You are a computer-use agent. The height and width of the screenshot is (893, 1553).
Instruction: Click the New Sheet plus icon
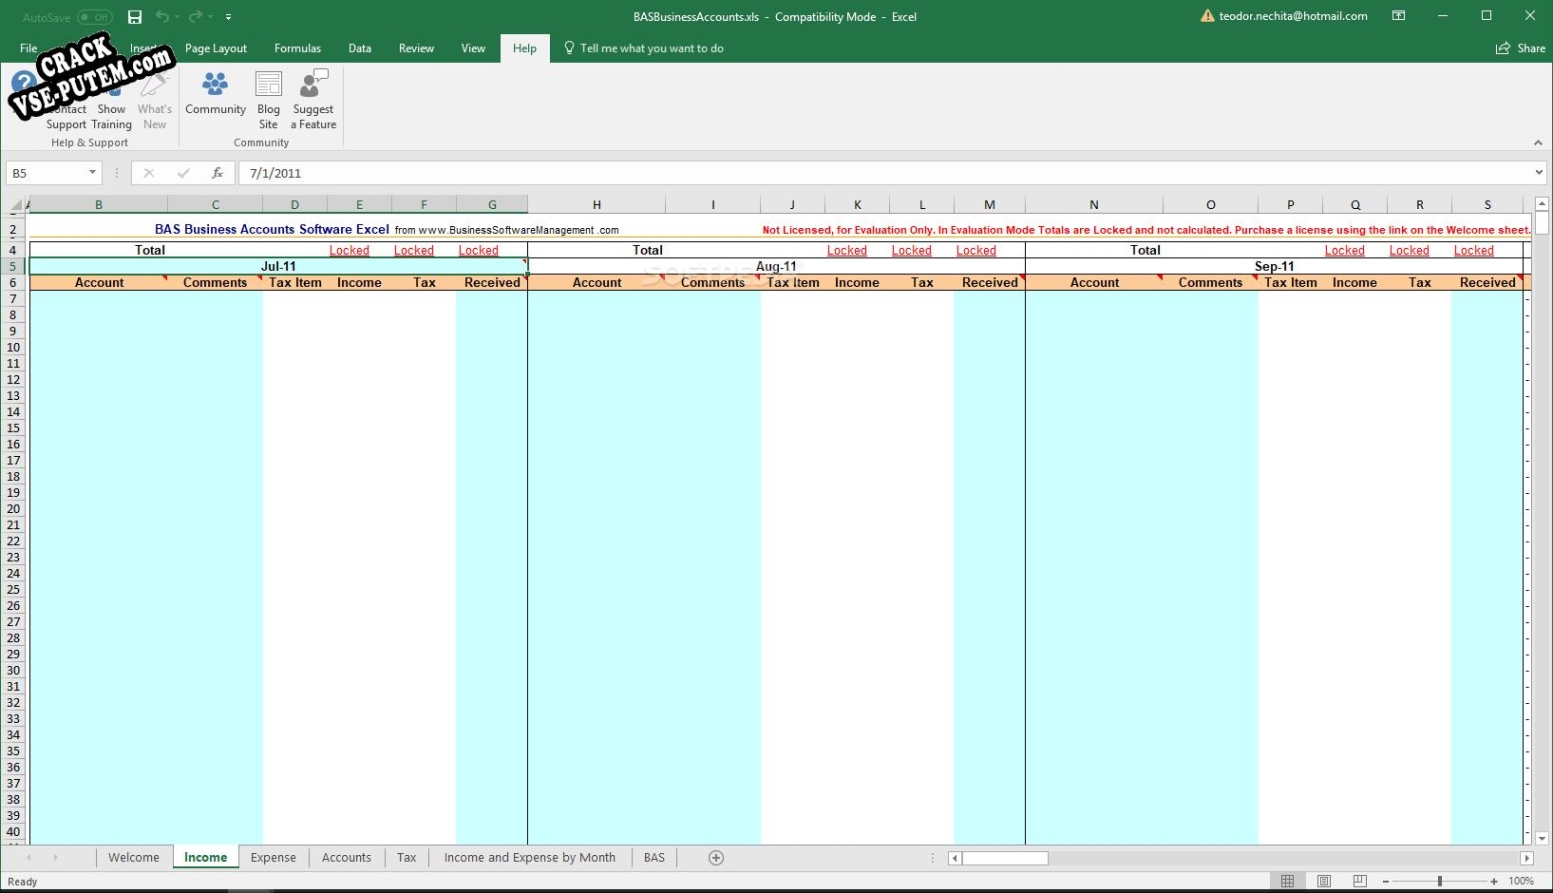click(x=716, y=858)
